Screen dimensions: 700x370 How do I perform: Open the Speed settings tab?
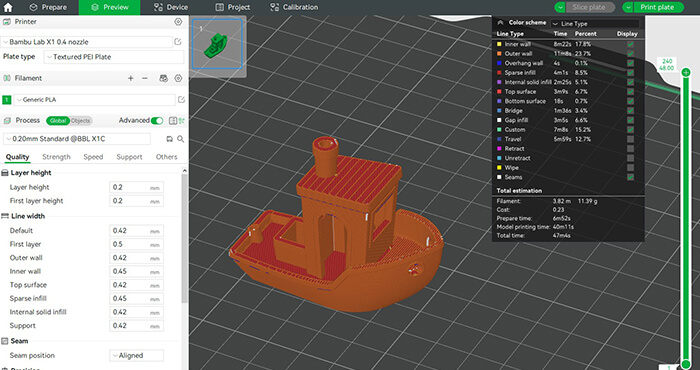93,157
